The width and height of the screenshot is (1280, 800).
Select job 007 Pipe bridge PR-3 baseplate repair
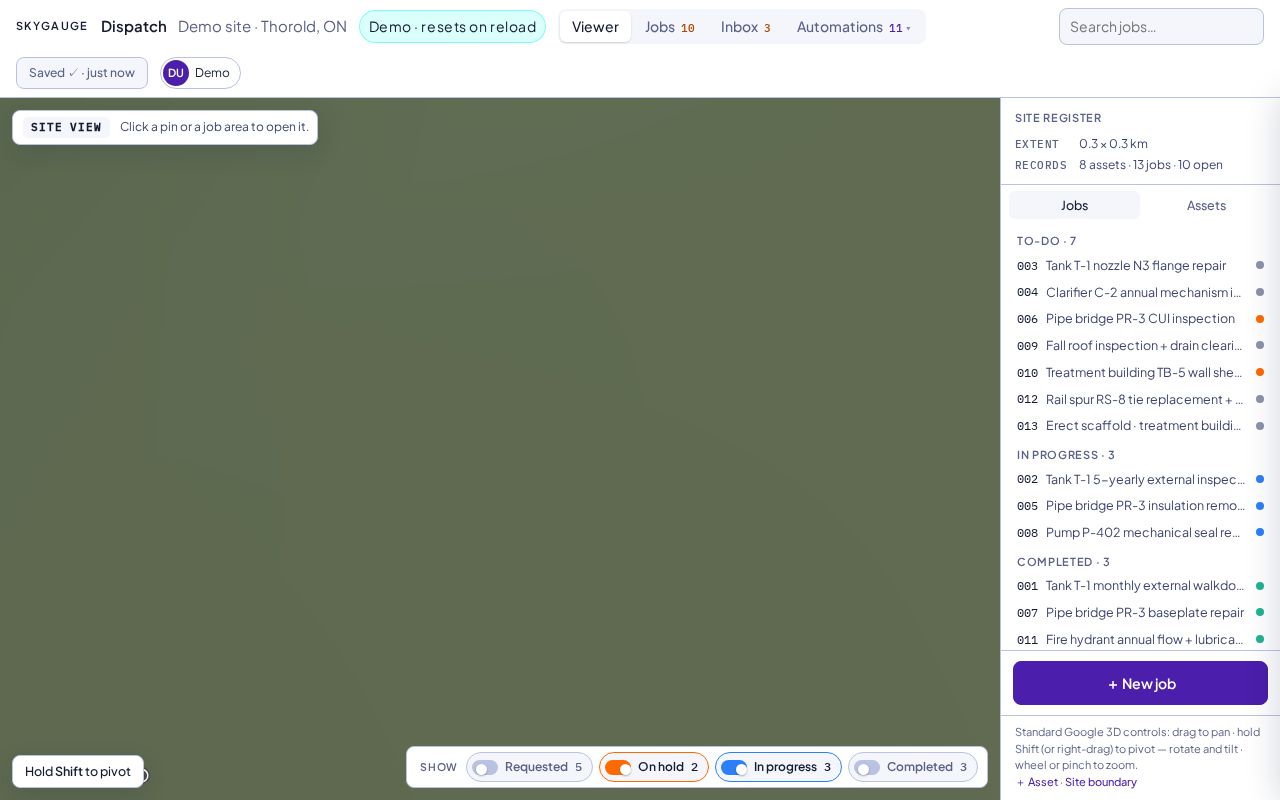point(1140,613)
